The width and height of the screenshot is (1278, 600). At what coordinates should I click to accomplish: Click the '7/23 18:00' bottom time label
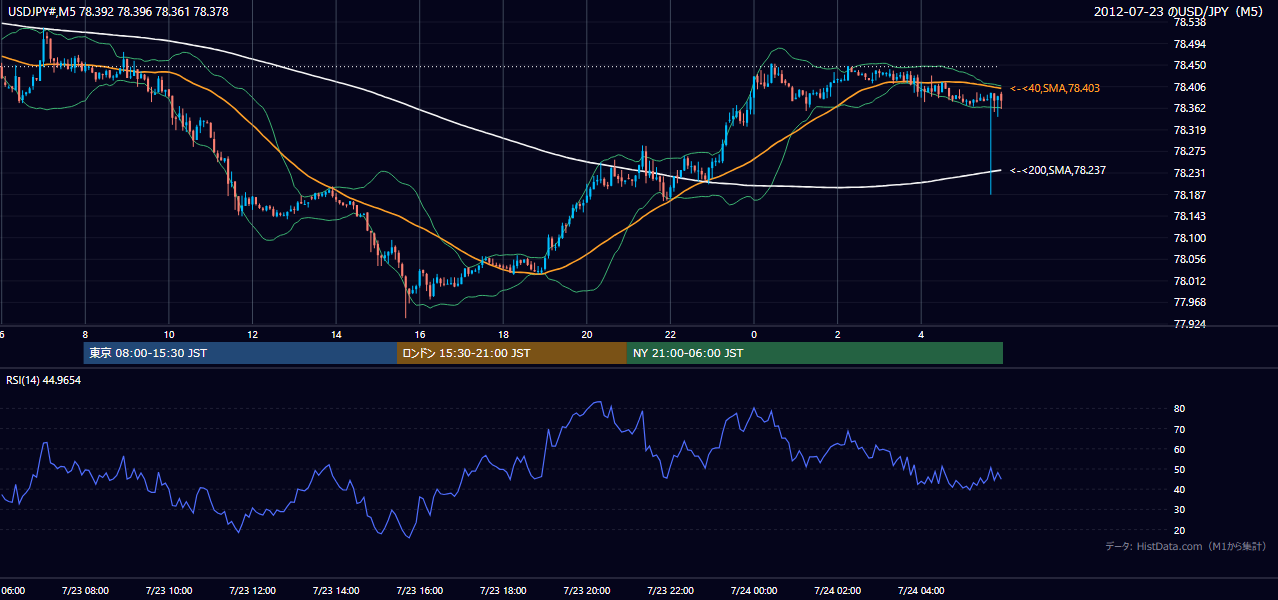coord(503,590)
